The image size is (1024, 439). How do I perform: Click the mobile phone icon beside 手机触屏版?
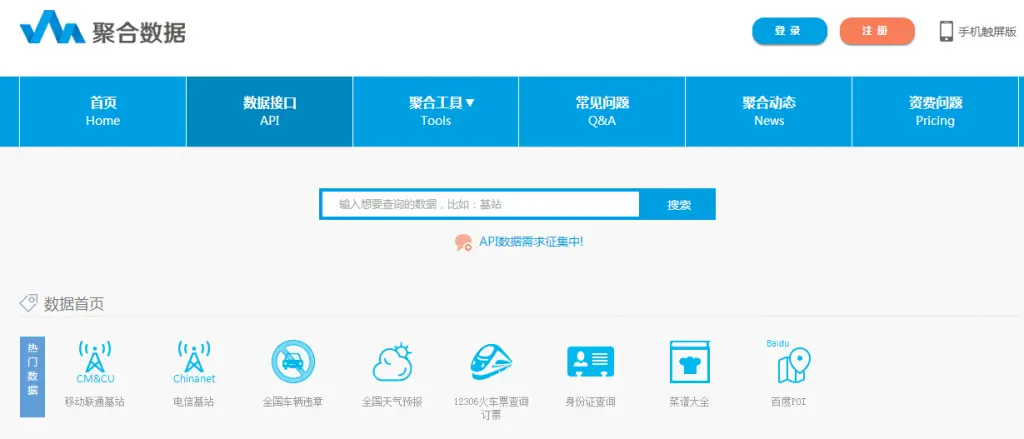point(946,31)
